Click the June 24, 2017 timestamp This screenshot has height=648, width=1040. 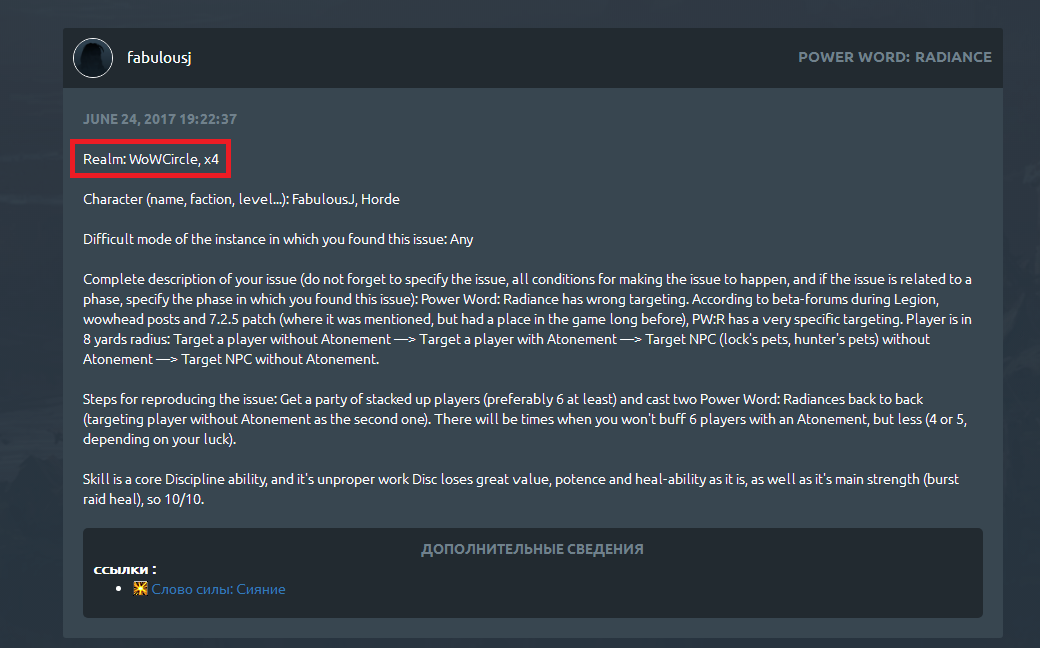click(x=160, y=119)
